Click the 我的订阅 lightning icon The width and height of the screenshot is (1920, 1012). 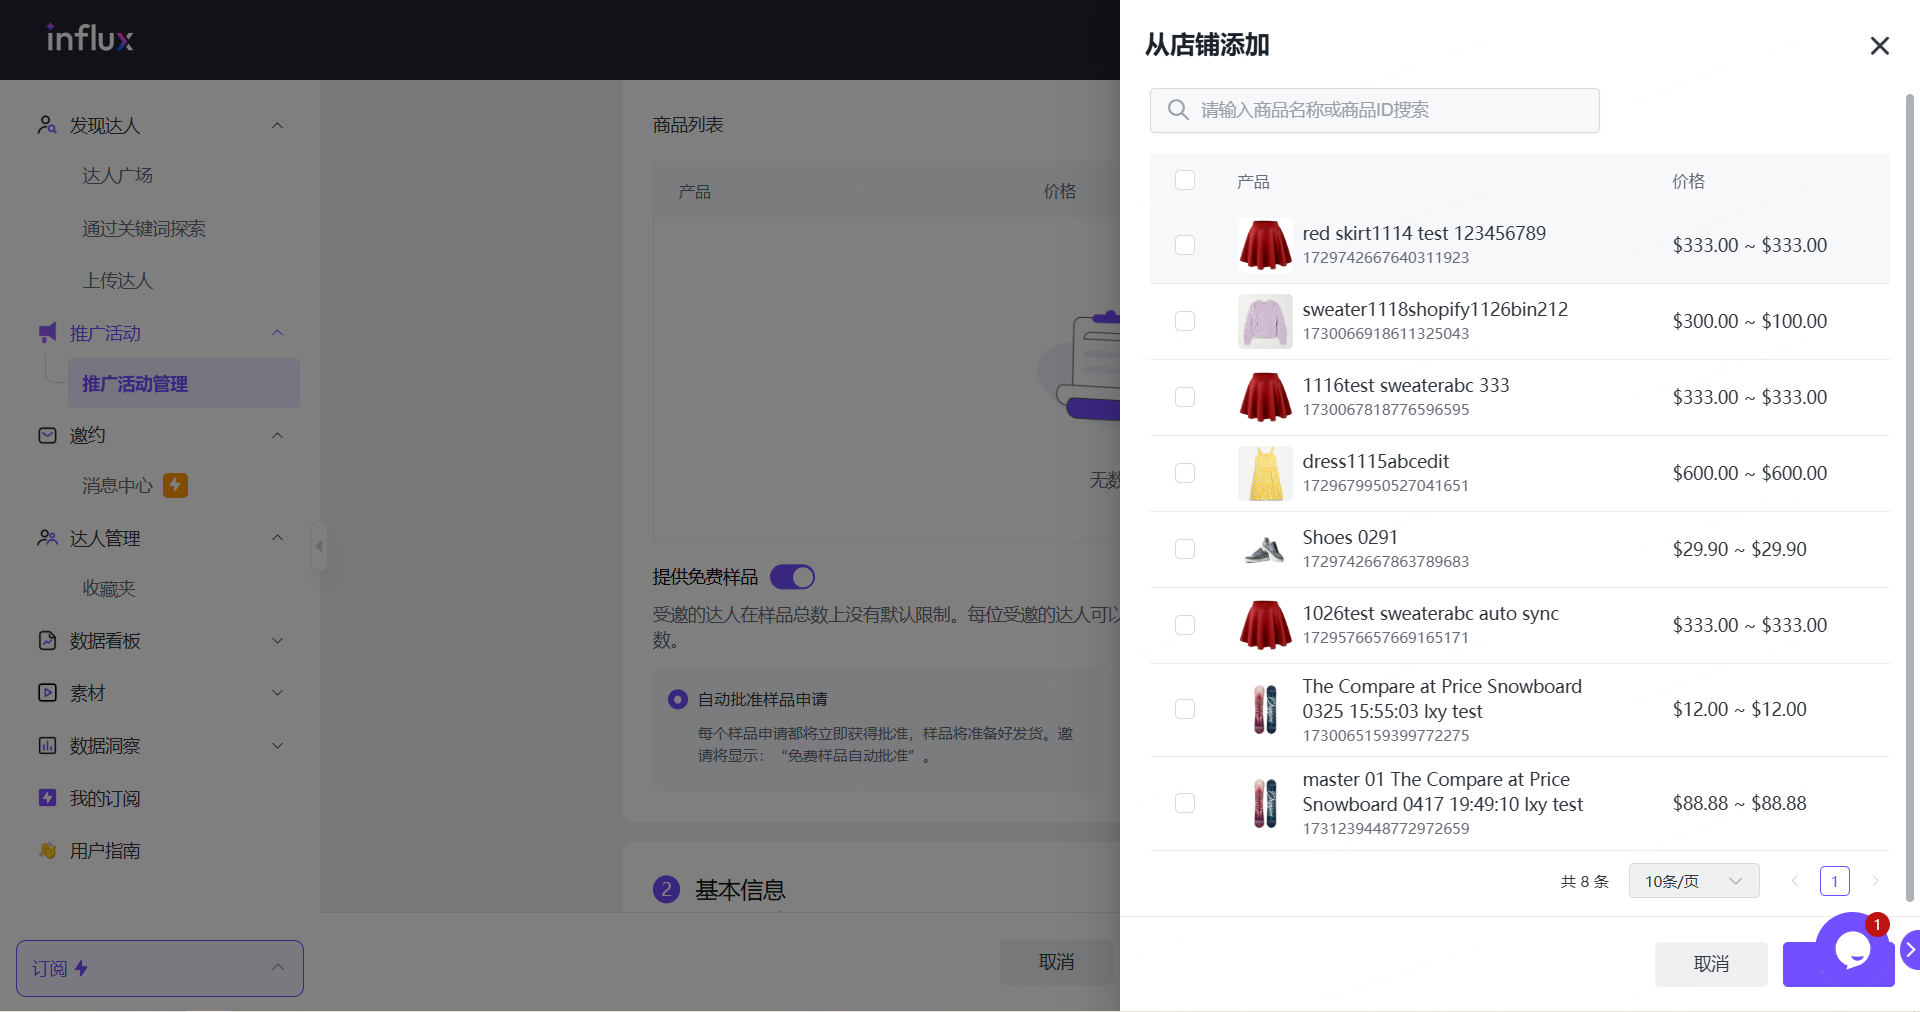47,798
